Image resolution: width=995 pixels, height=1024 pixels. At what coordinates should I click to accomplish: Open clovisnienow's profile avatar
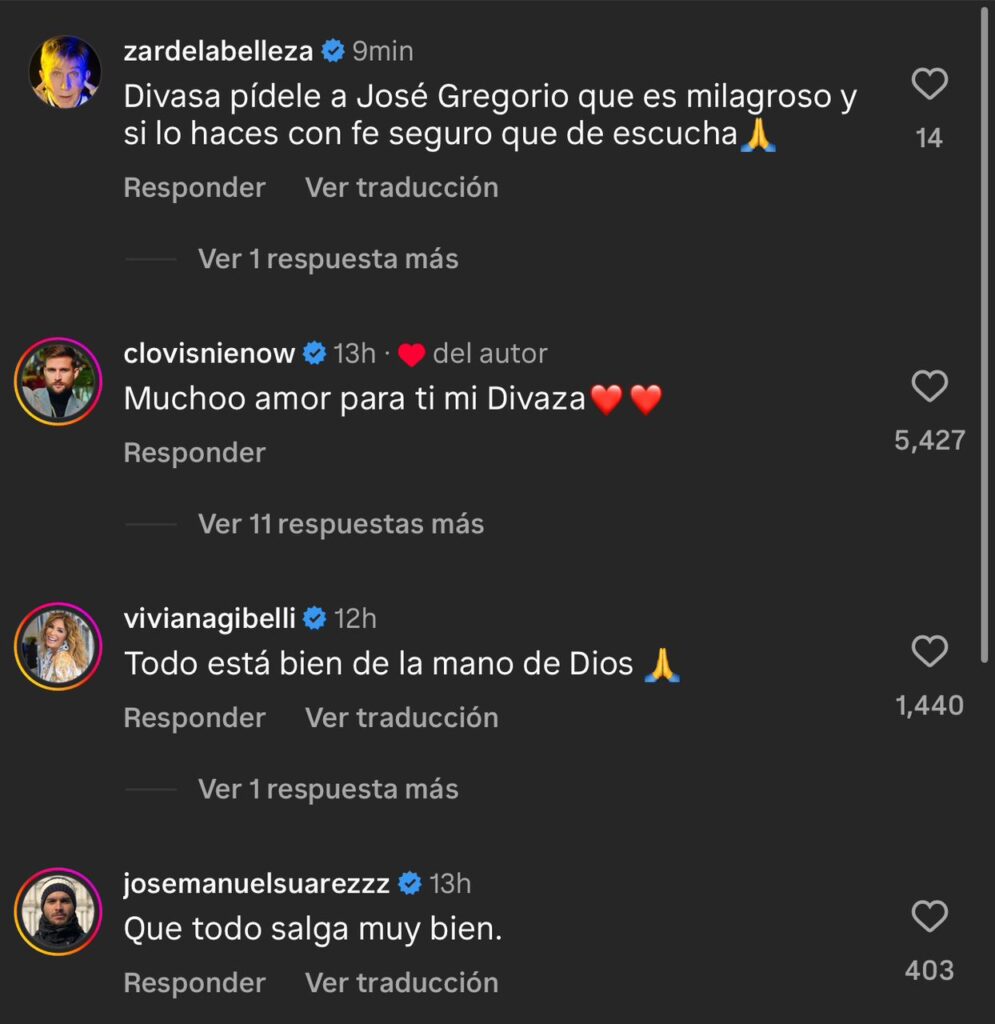(x=58, y=381)
